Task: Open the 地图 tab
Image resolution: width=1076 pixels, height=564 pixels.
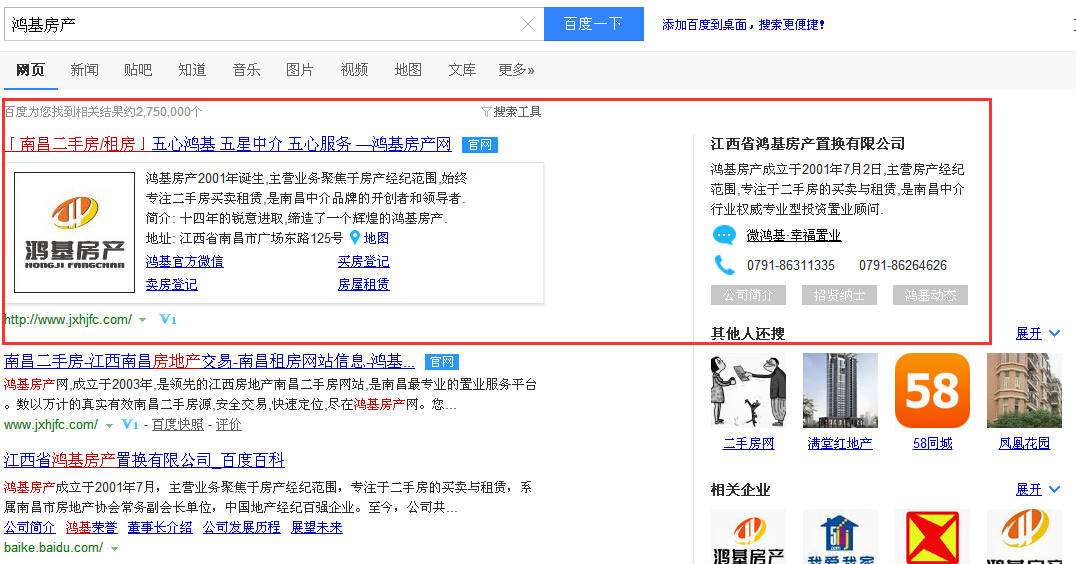Action: click(408, 69)
